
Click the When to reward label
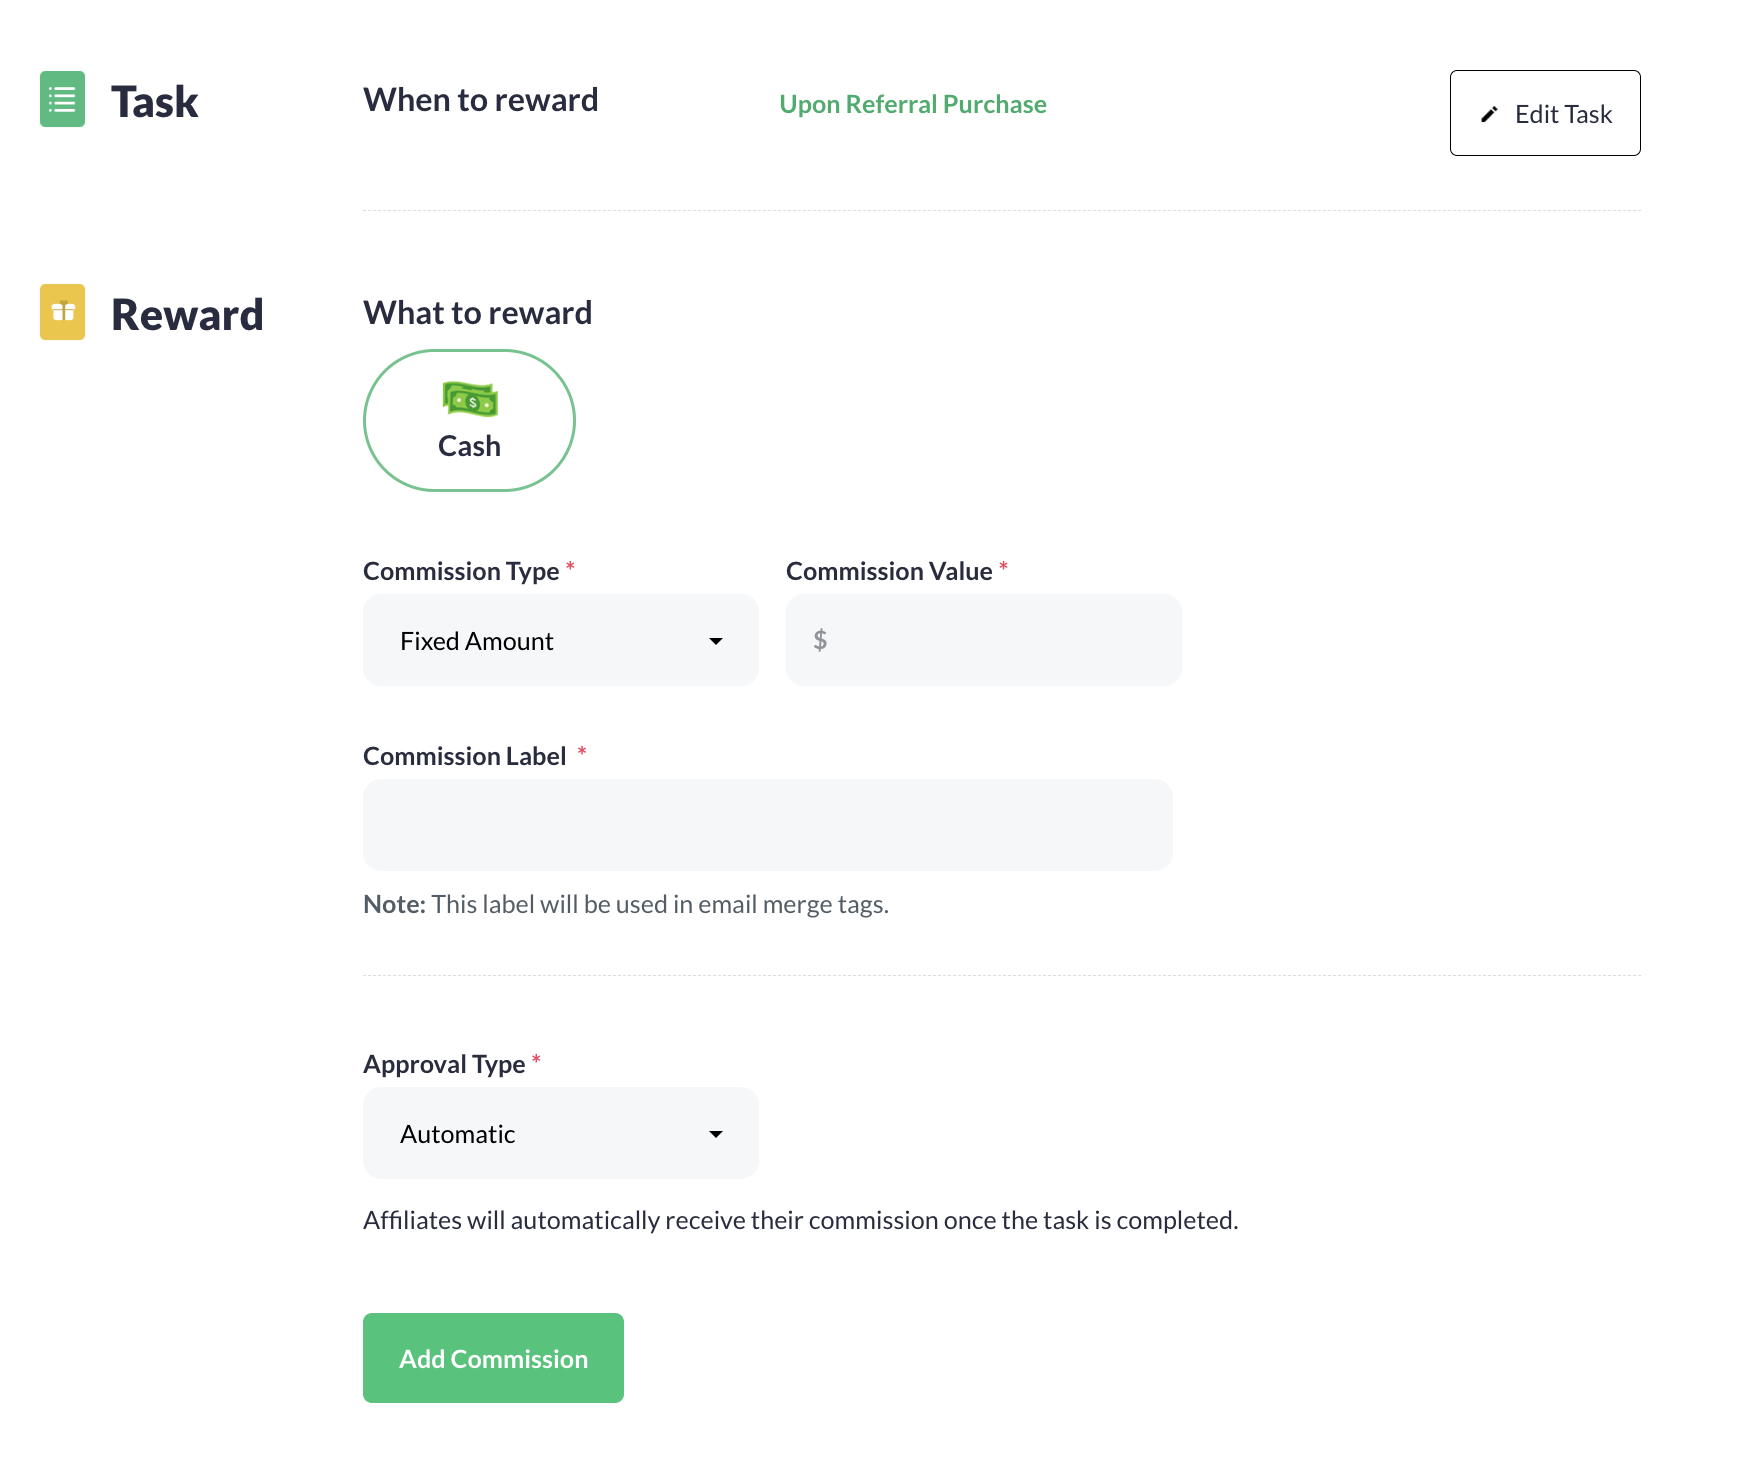tap(480, 99)
